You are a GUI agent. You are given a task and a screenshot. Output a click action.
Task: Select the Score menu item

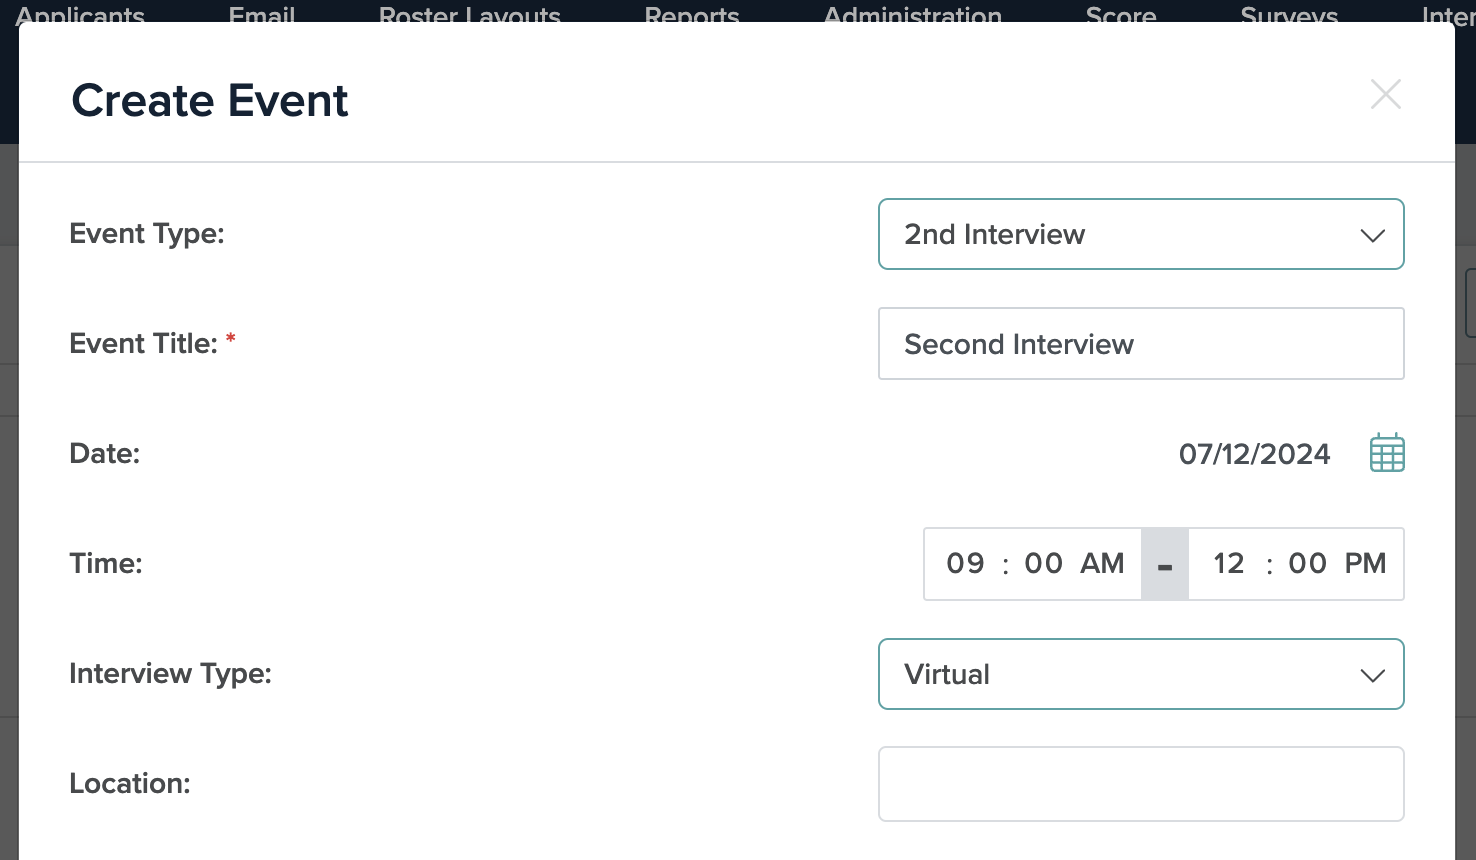tap(1121, 14)
